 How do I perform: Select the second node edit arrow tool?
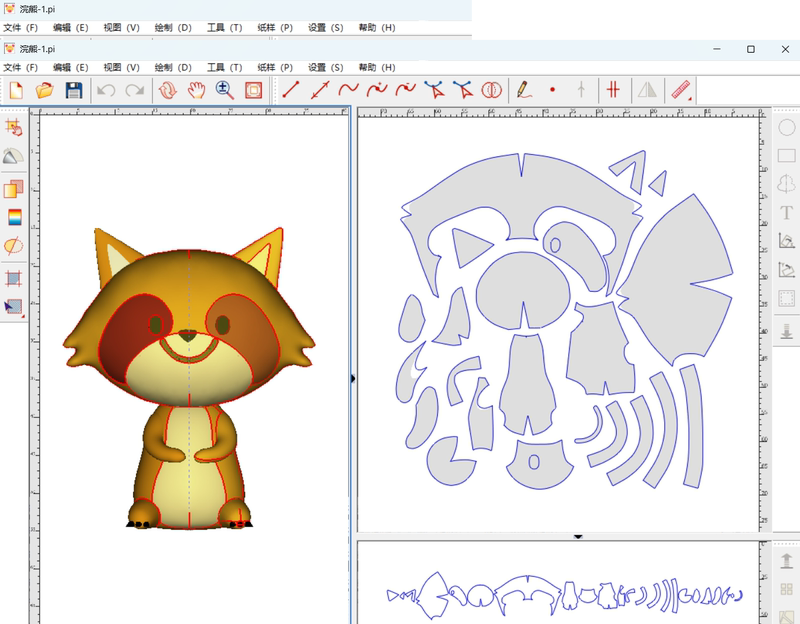pos(463,89)
